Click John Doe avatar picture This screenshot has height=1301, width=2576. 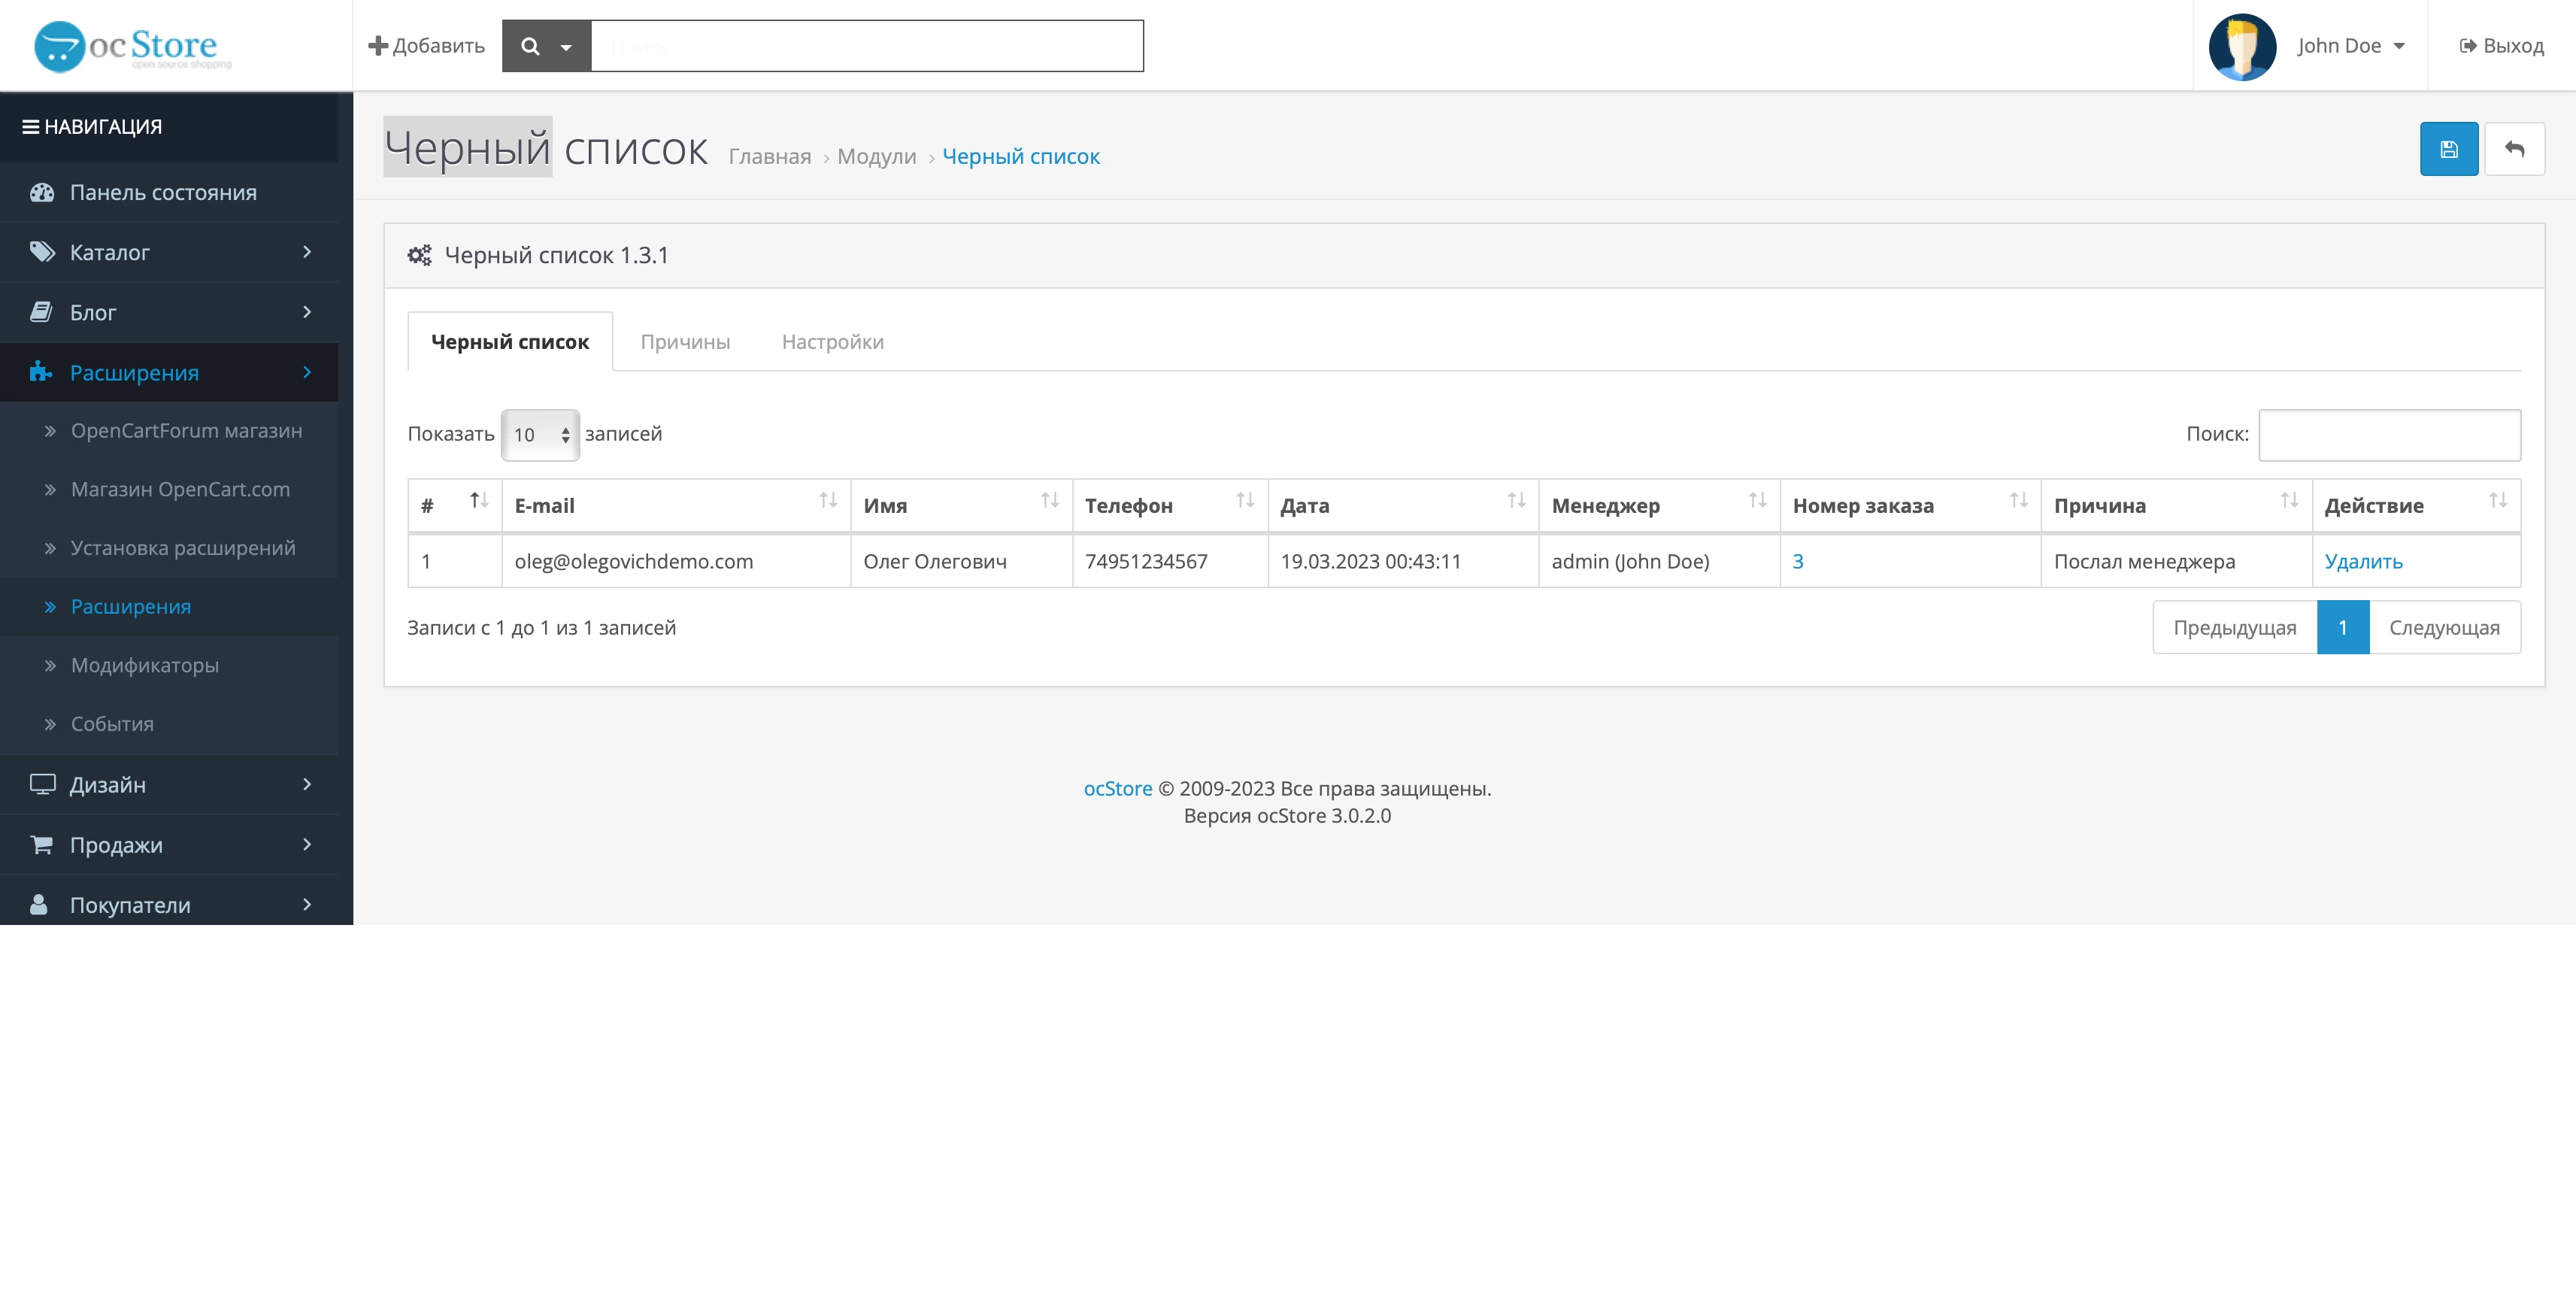click(x=2242, y=46)
